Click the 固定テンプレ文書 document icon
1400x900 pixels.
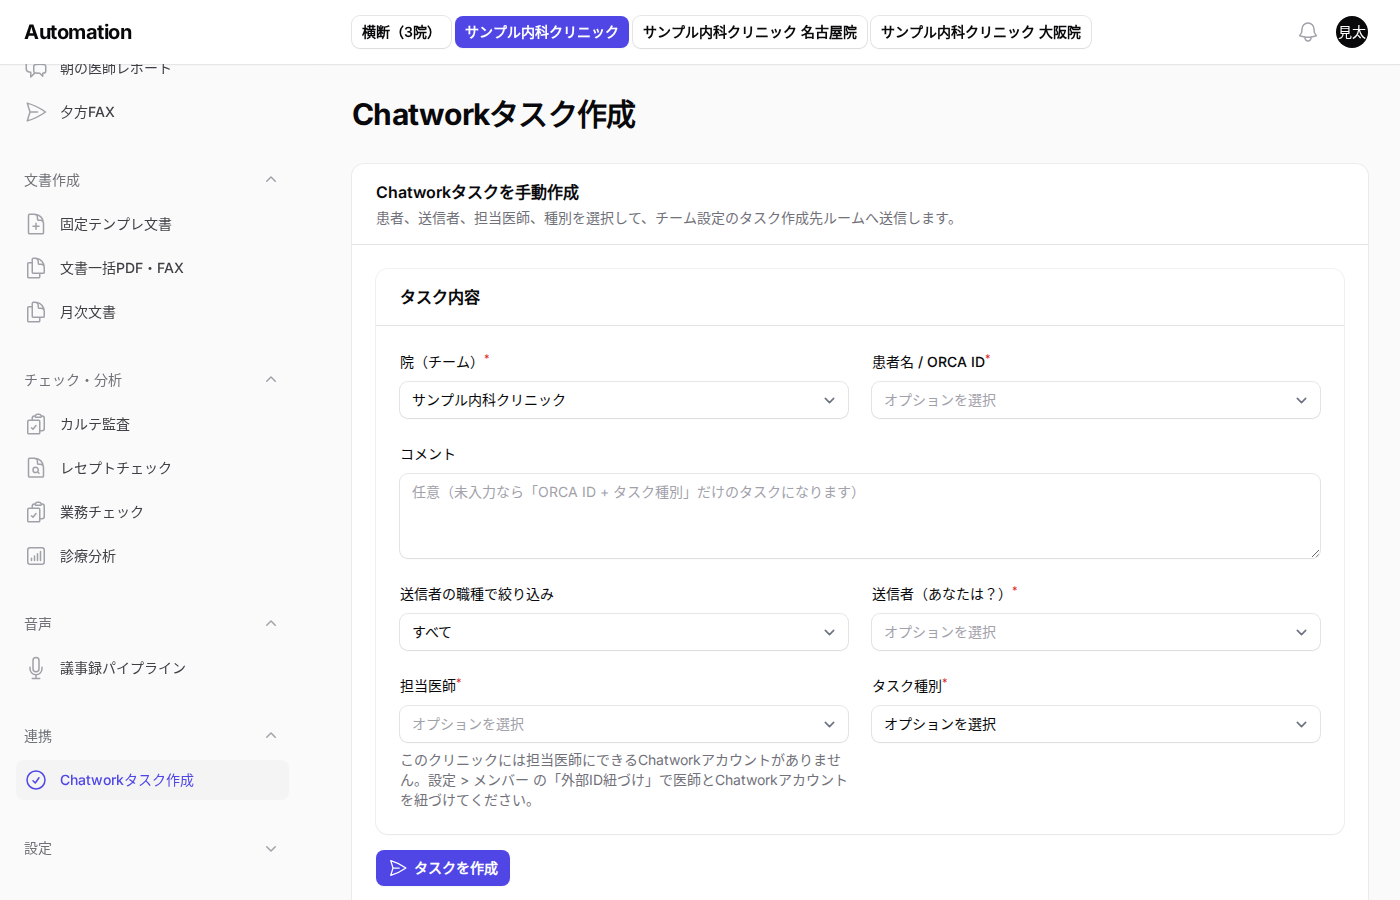[36, 224]
